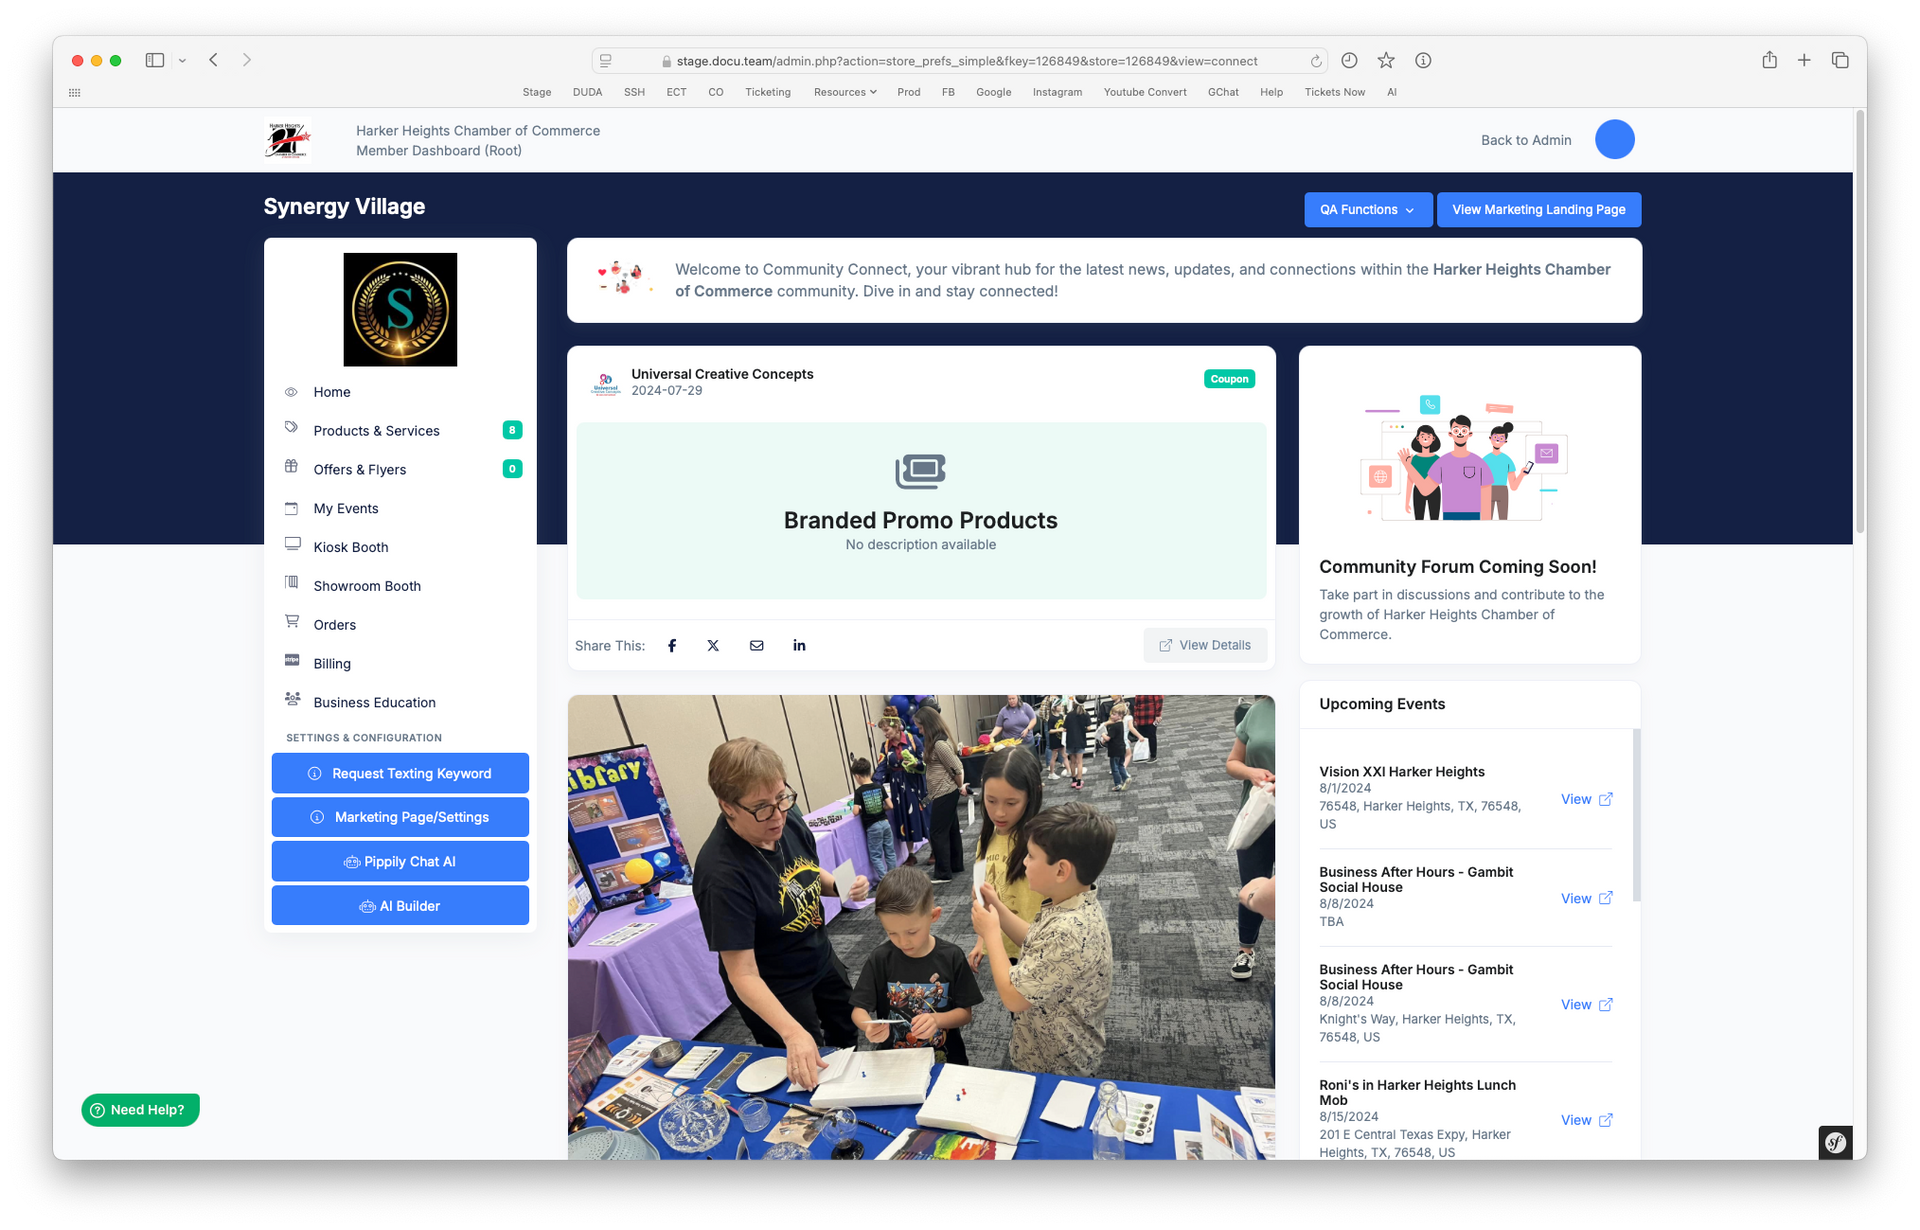Click the Back to Admin link
The height and width of the screenshot is (1230, 1920).
coord(1525,141)
